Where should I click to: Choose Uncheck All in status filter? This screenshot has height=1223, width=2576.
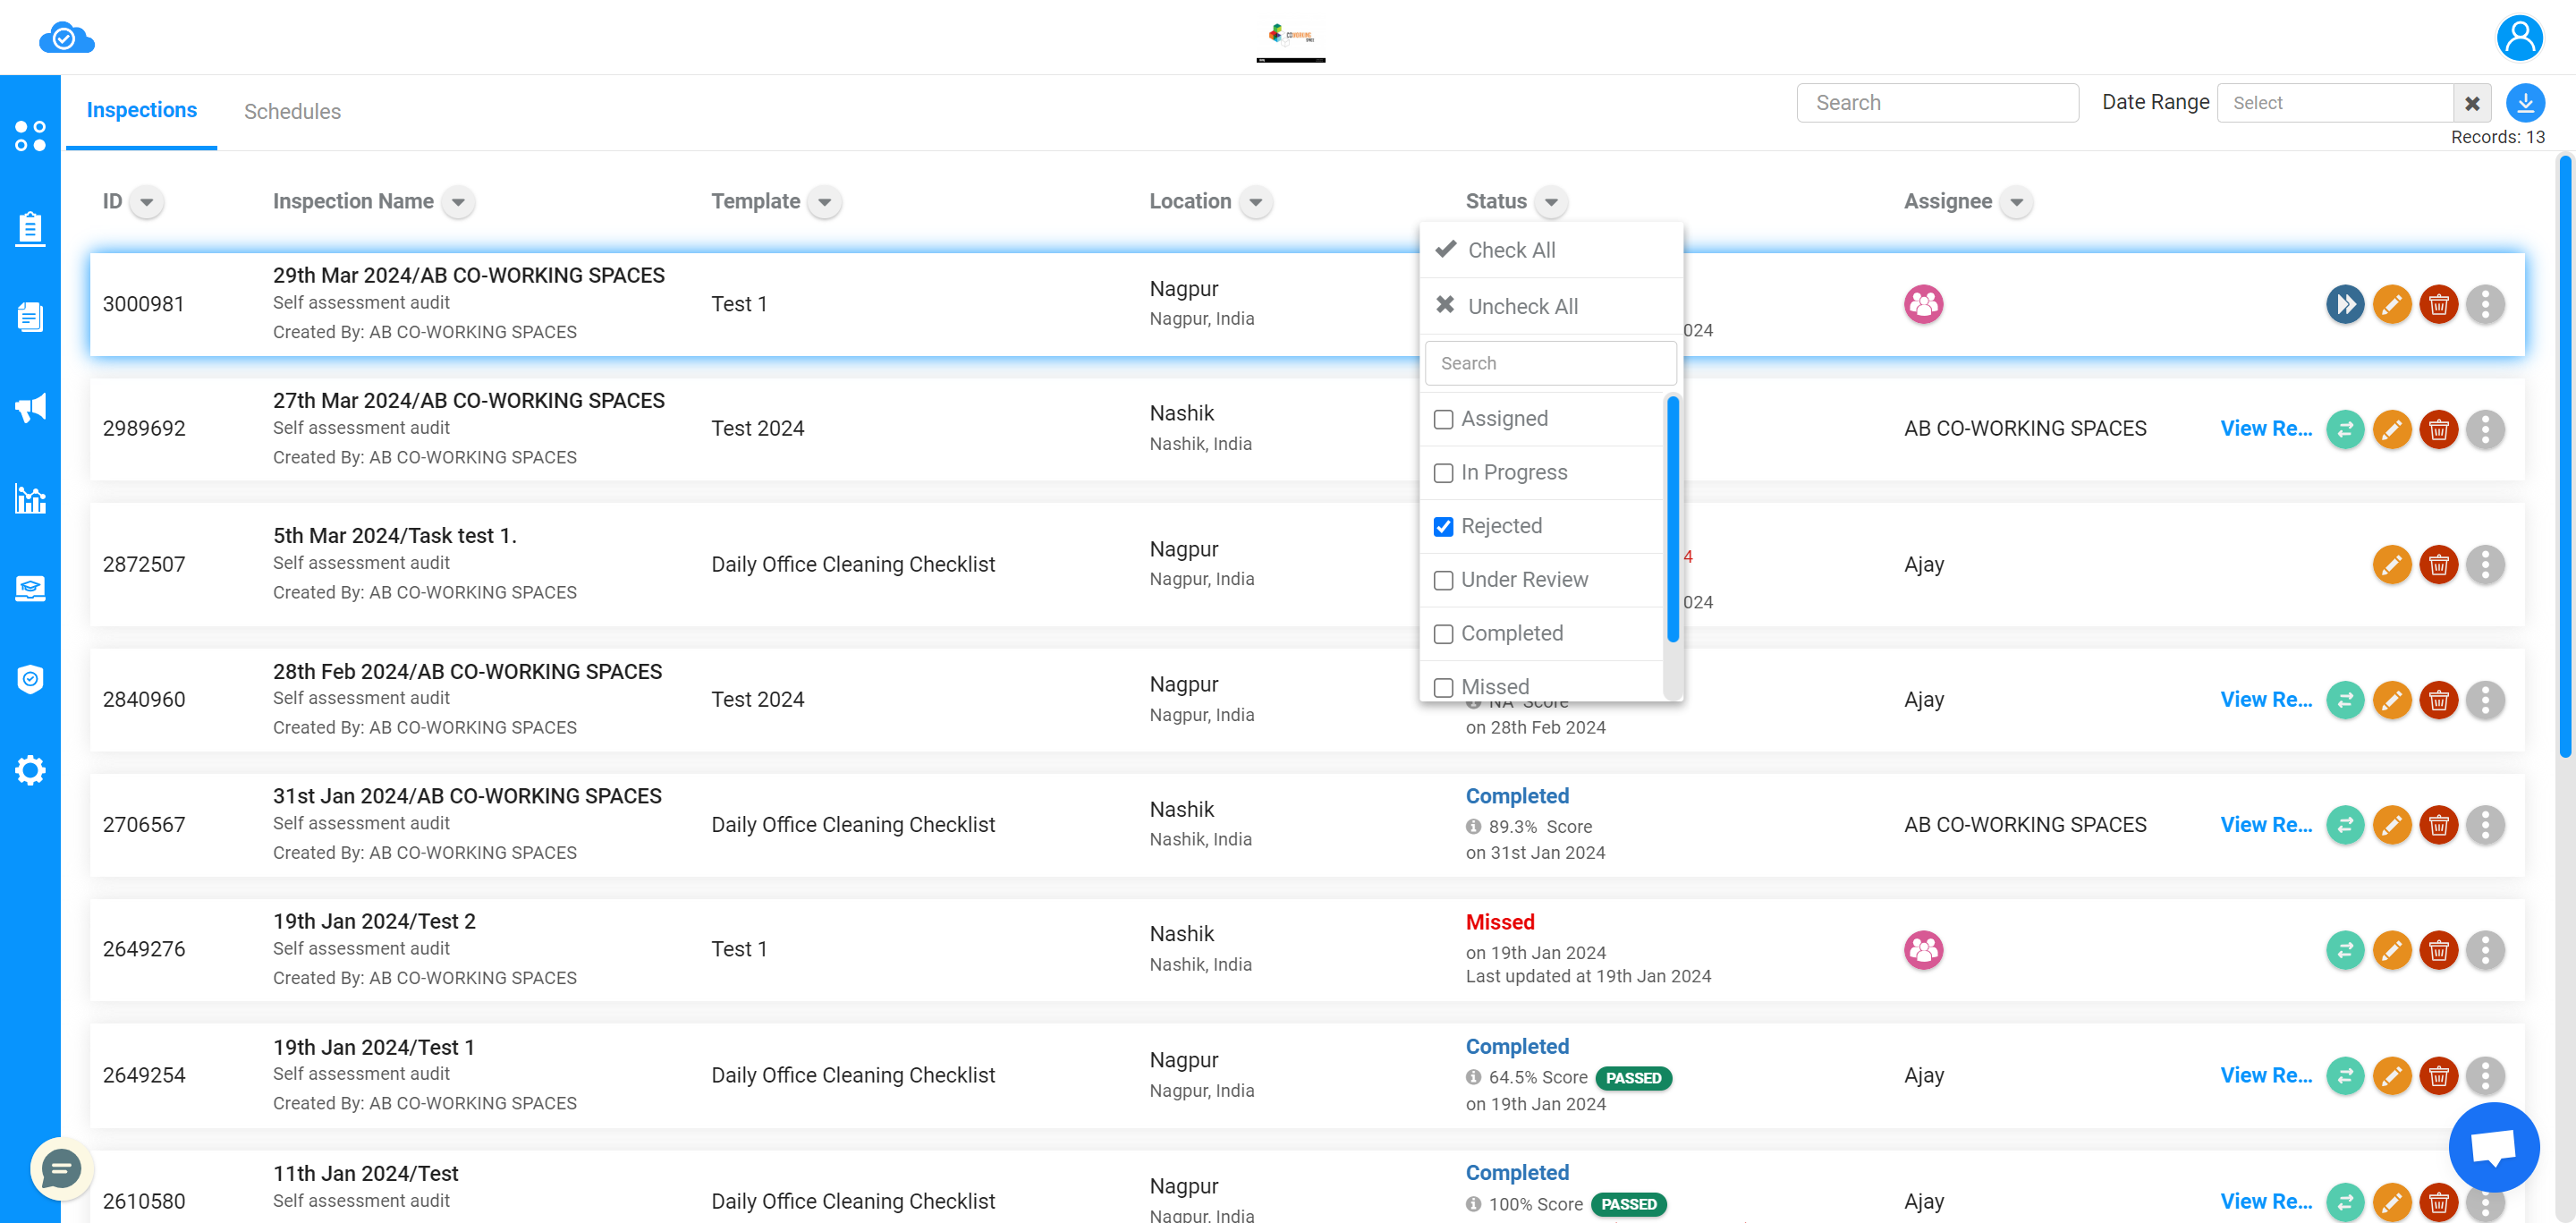pos(1551,306)
